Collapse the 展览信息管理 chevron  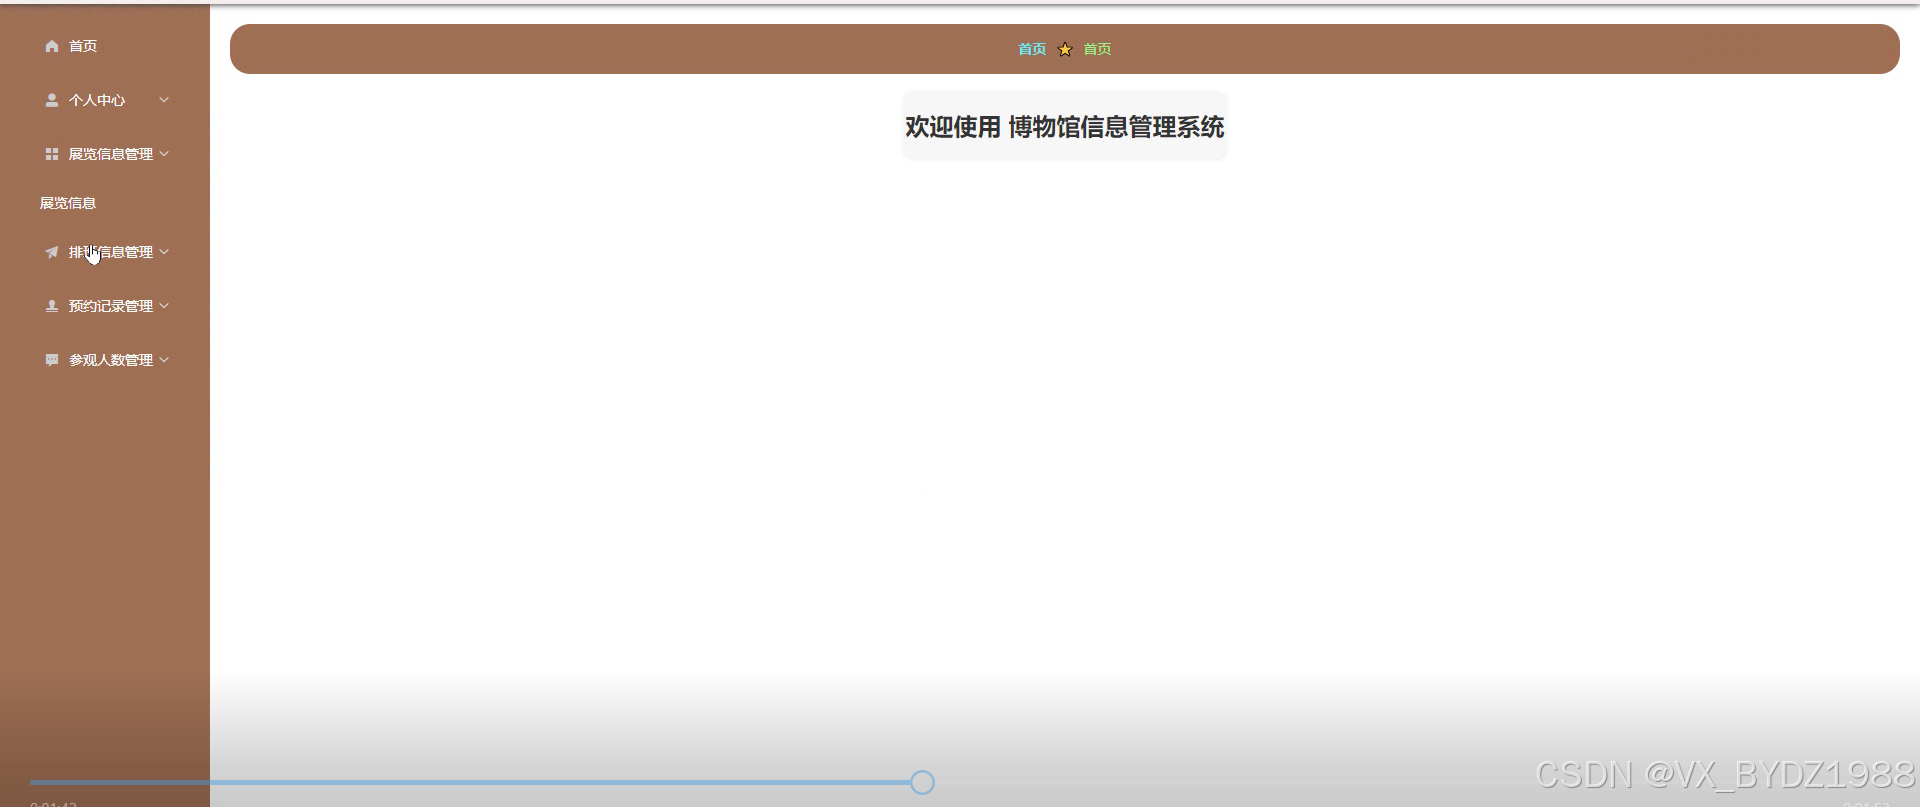(x=164, y=154)
